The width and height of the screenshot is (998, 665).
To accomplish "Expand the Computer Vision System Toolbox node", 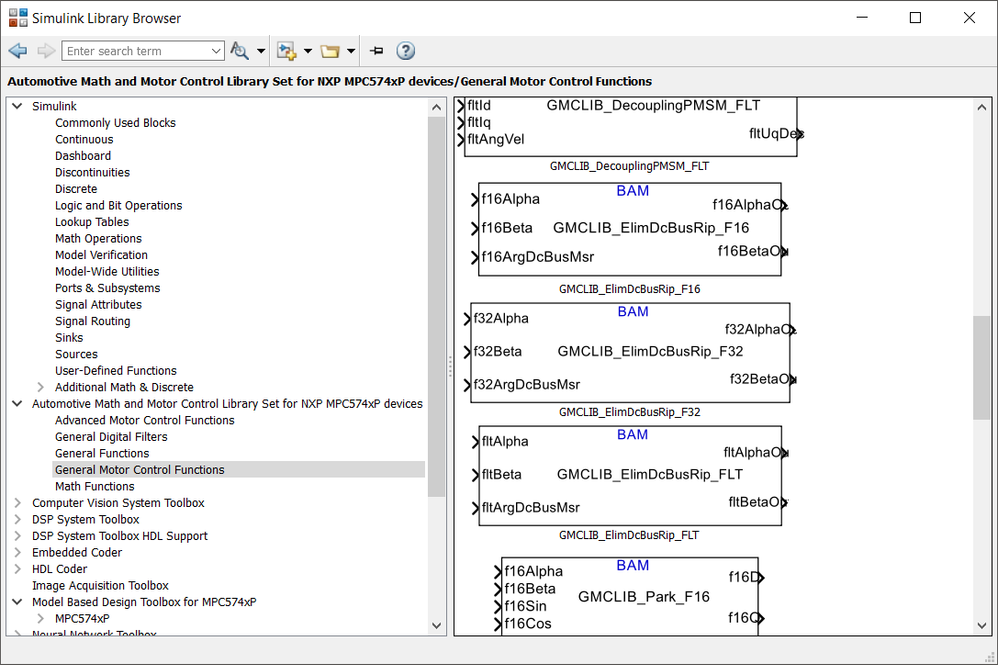I will (x=17, y=503).
